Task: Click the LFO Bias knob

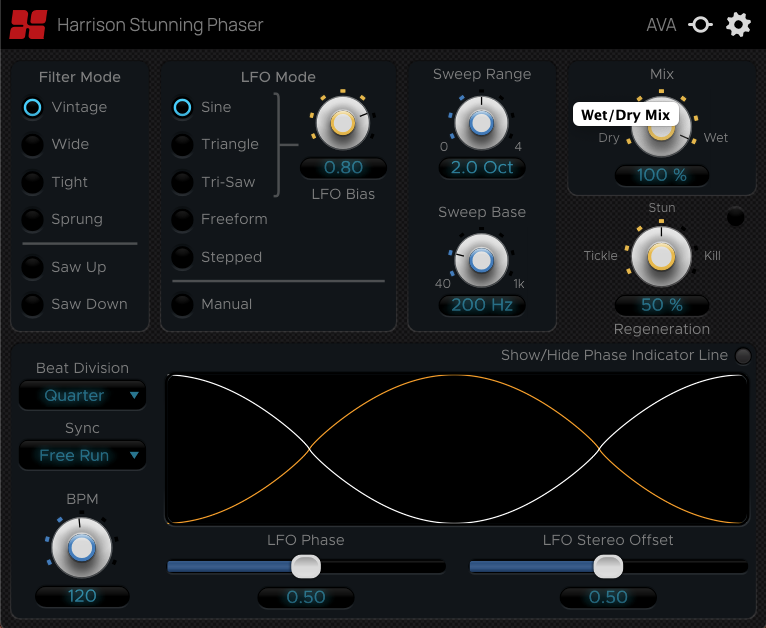Action: point(342,123)
